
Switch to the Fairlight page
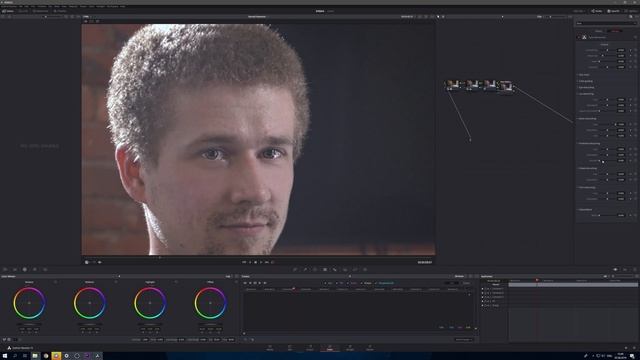pyautogui.click(x=350, y=348)
